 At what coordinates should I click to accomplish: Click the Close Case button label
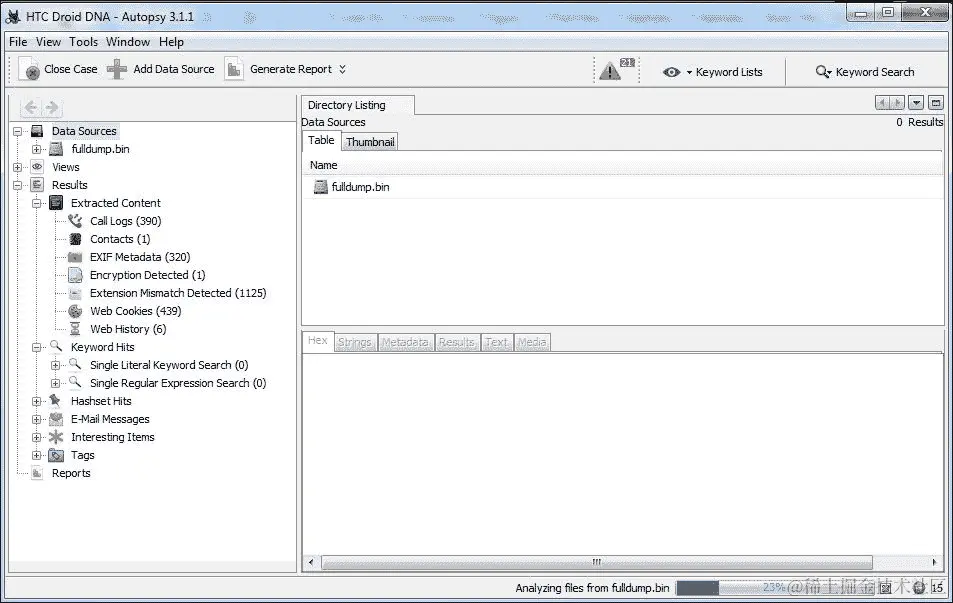point(71,69)
